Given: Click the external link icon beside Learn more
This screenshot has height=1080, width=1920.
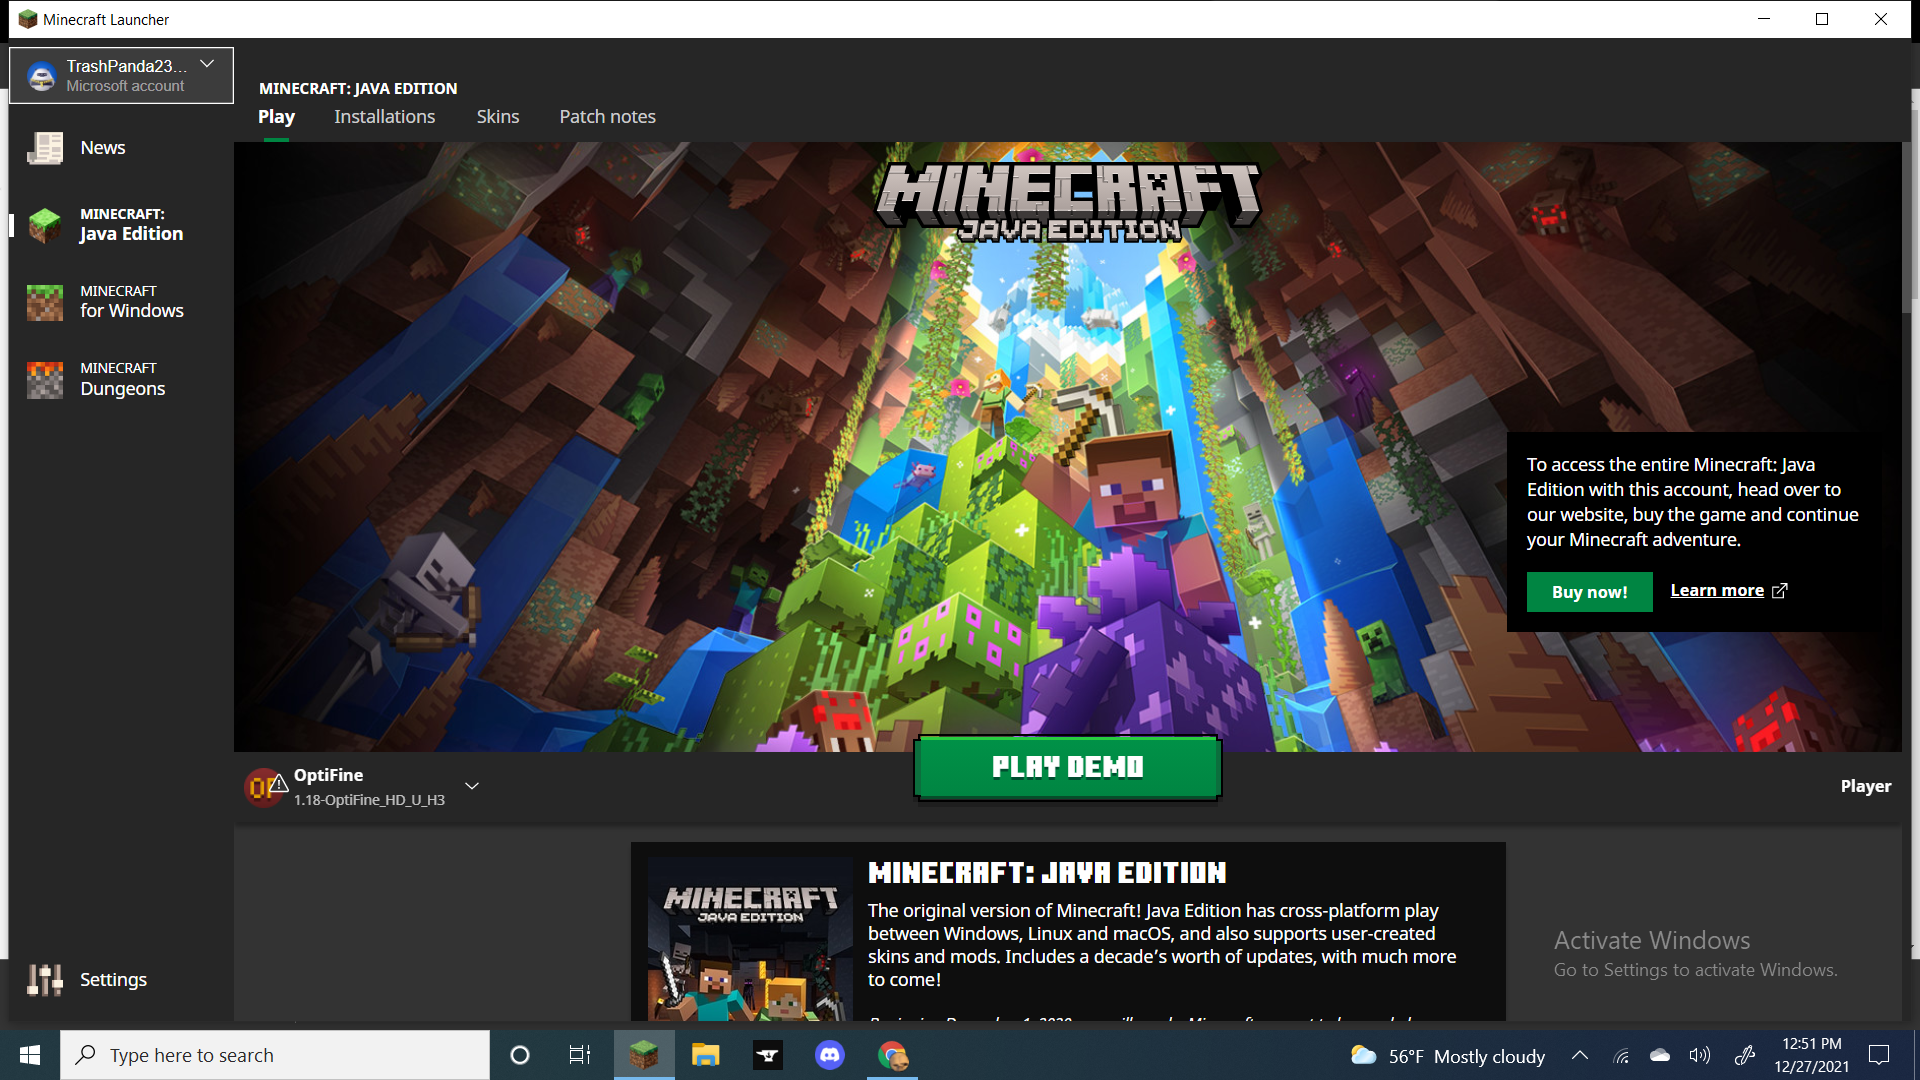Looking at the screenshot, I should (1780, 591).
